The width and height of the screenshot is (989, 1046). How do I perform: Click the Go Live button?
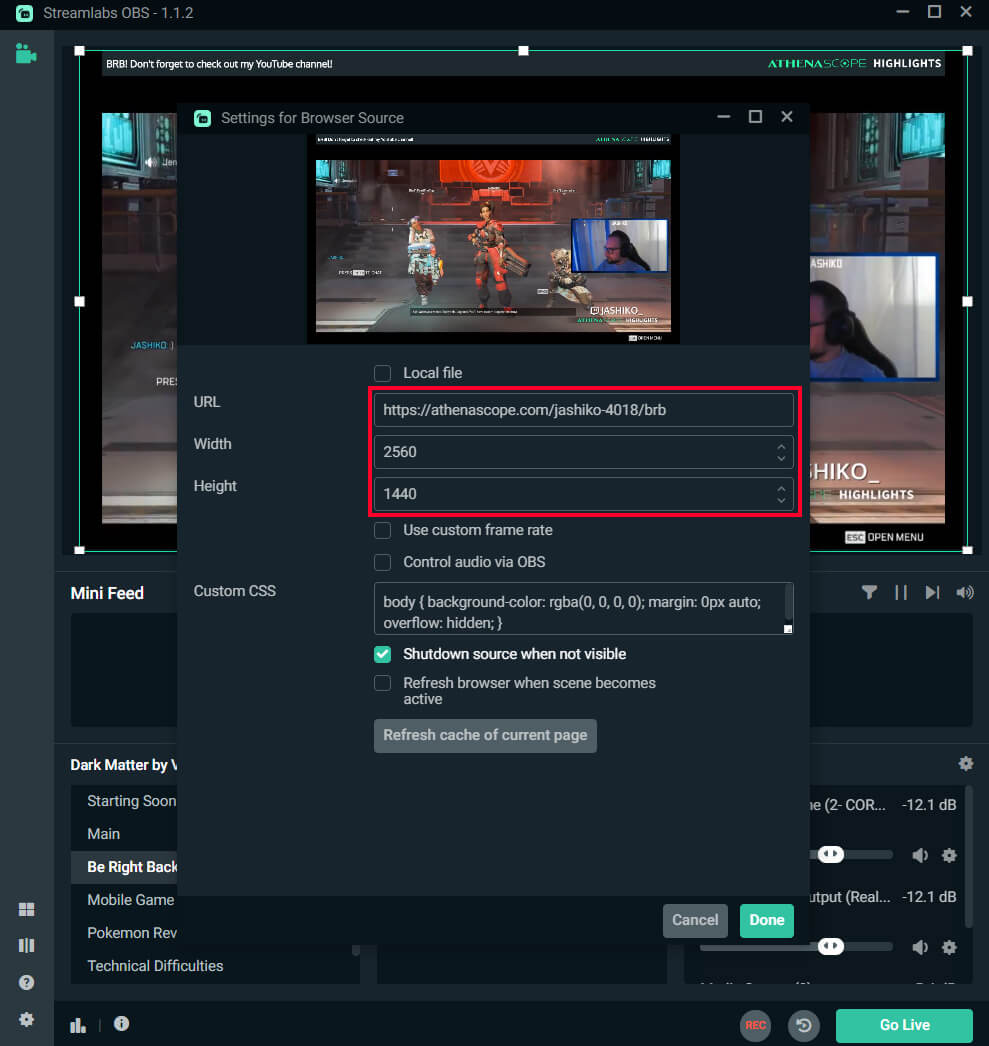click(904, 1025)
